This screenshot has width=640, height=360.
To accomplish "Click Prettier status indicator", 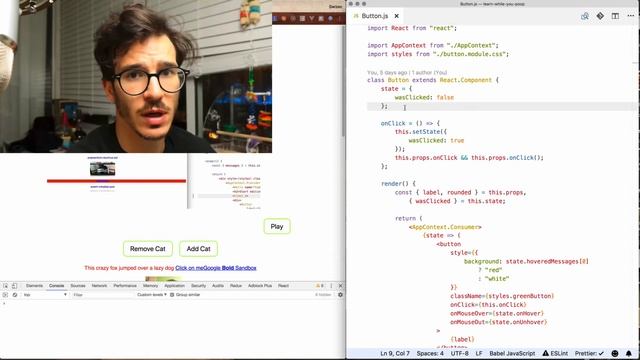I will pyautogui.click(x=589, y=353).
